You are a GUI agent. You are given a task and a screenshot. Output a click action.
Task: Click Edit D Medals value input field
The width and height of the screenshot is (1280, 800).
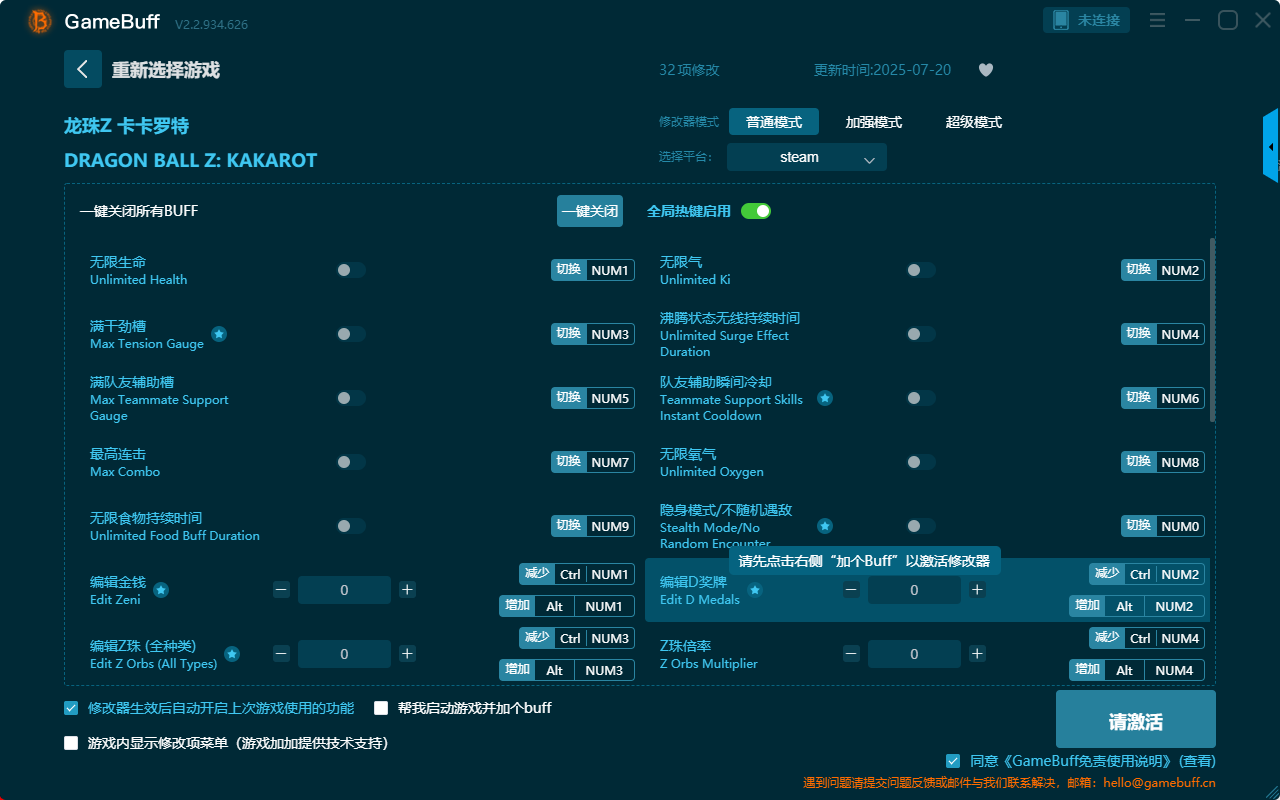pyautogui.click(x=914, y=590)
